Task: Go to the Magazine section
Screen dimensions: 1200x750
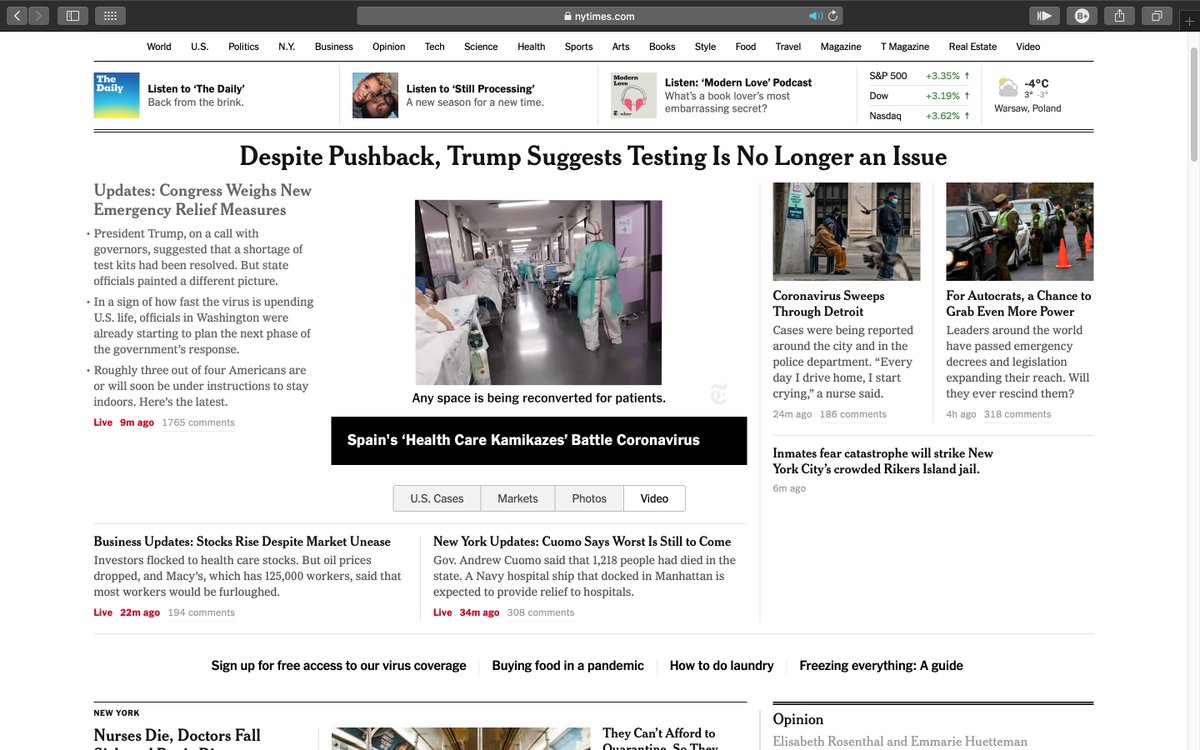Action: click(x=841, y=46)
